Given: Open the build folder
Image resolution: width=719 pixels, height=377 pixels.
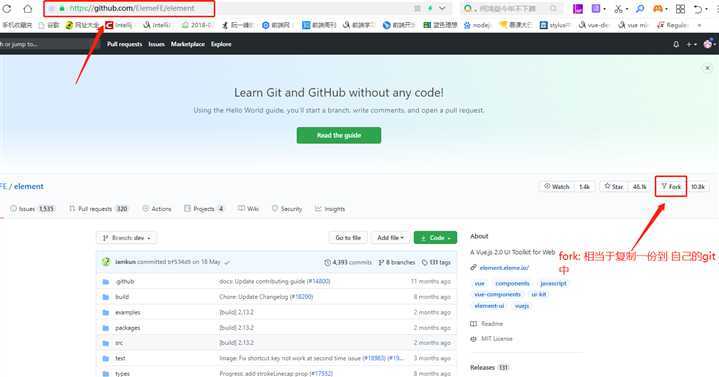Looking at the screenshot, I should pyautogui.click(x=122, y=297).
